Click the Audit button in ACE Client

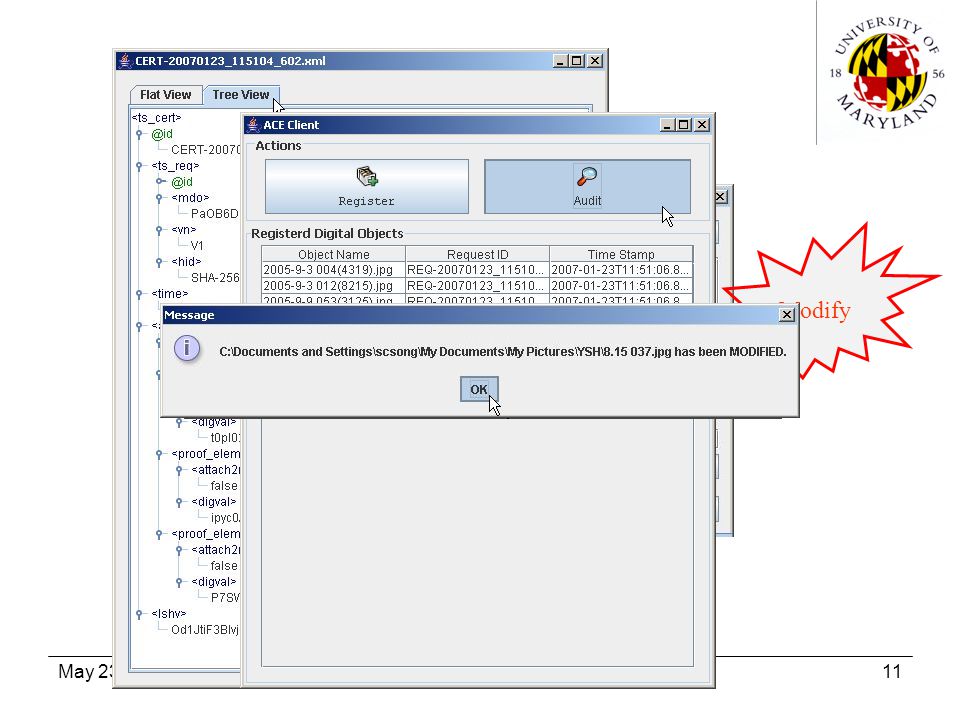point(587,187)
